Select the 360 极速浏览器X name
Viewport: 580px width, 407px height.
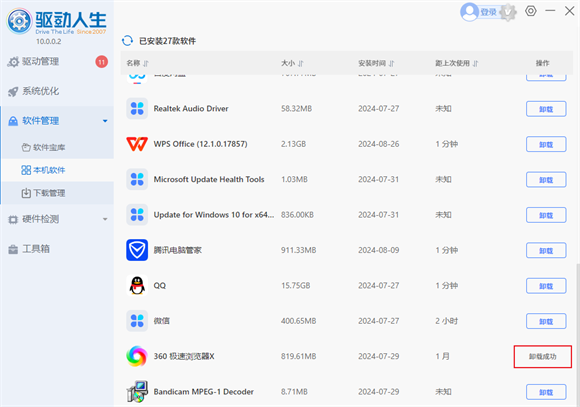[x=184, y=356]
